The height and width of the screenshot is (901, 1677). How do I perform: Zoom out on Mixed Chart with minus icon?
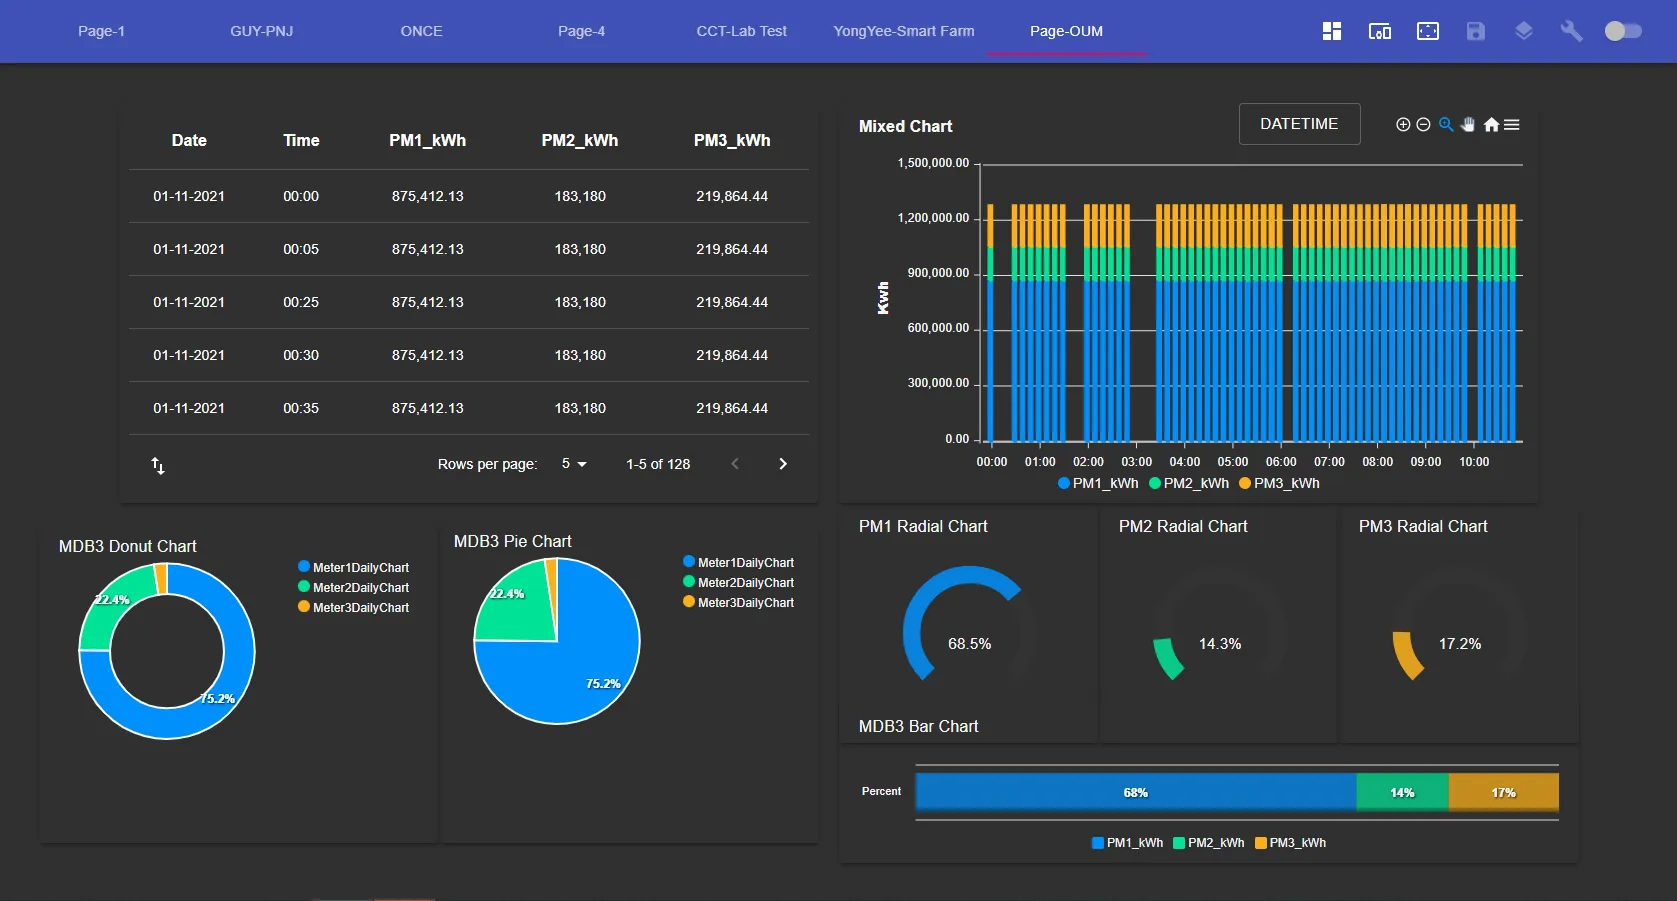click(1423, 125)
